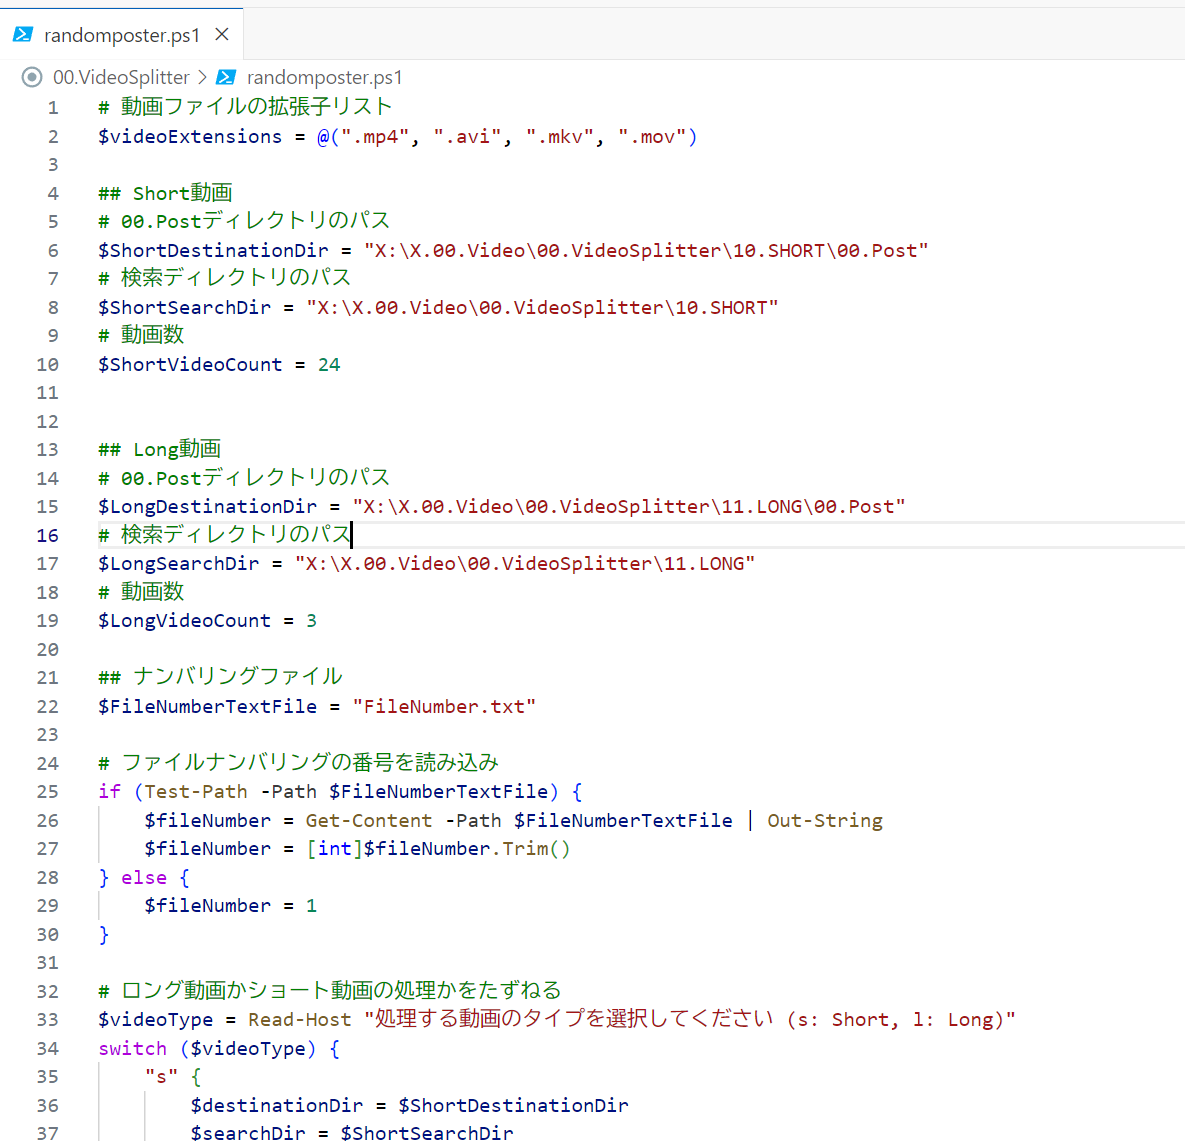Click the breadcrumb circle icon before 00.VideoSplitter
This screenshot has width=1185, height=1141.
coord(32,77)
